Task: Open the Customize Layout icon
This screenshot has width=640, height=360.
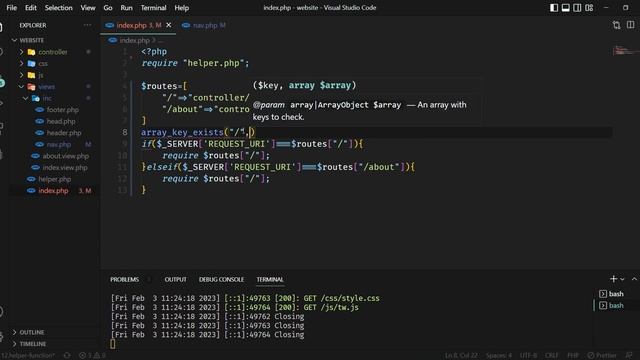Action: 589,8
